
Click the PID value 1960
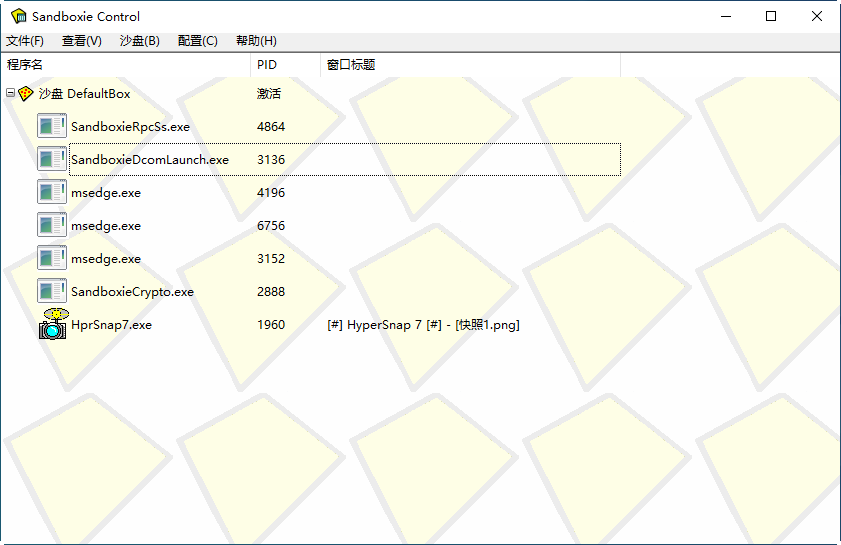pos(271,325)
